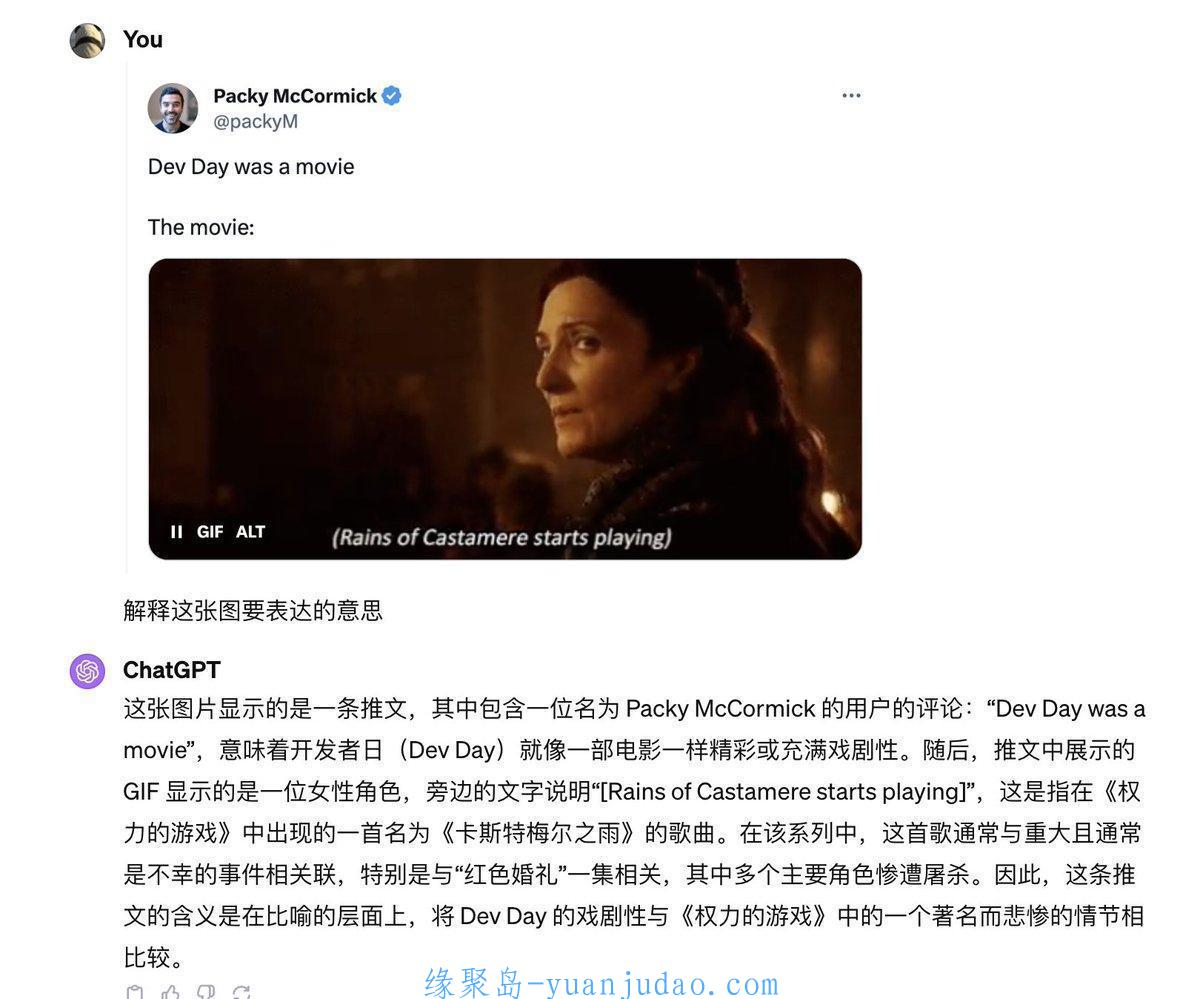This screenshot has width=1200, height=999.
Task: Click the blue verified badge icon
Action: click(392, 96)
